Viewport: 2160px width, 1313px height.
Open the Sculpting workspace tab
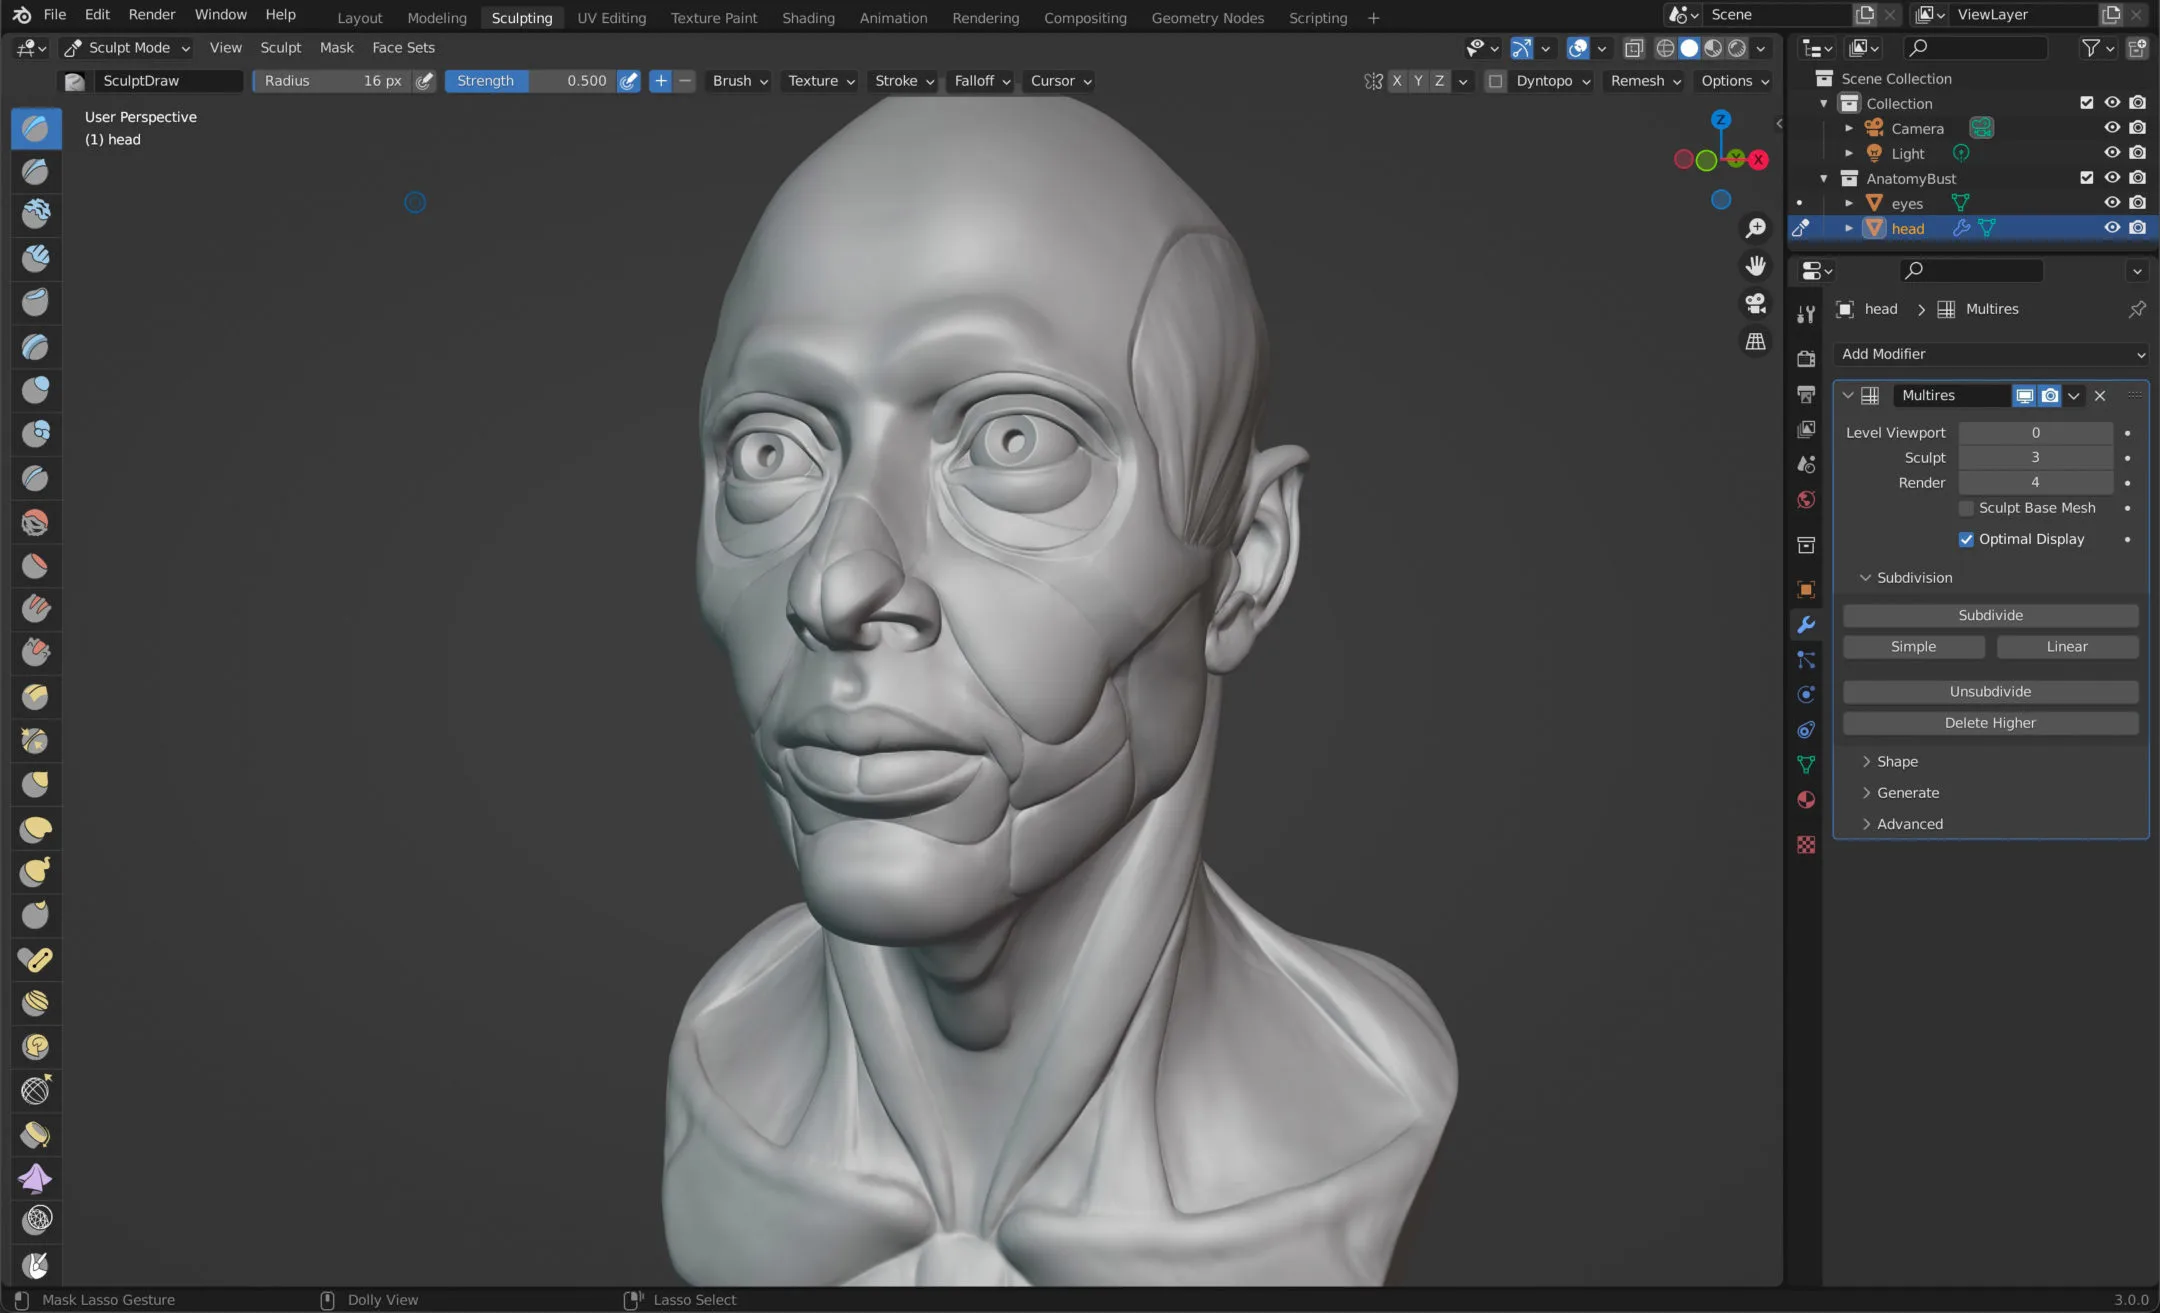pyautogui.click(x=521, y=15)
